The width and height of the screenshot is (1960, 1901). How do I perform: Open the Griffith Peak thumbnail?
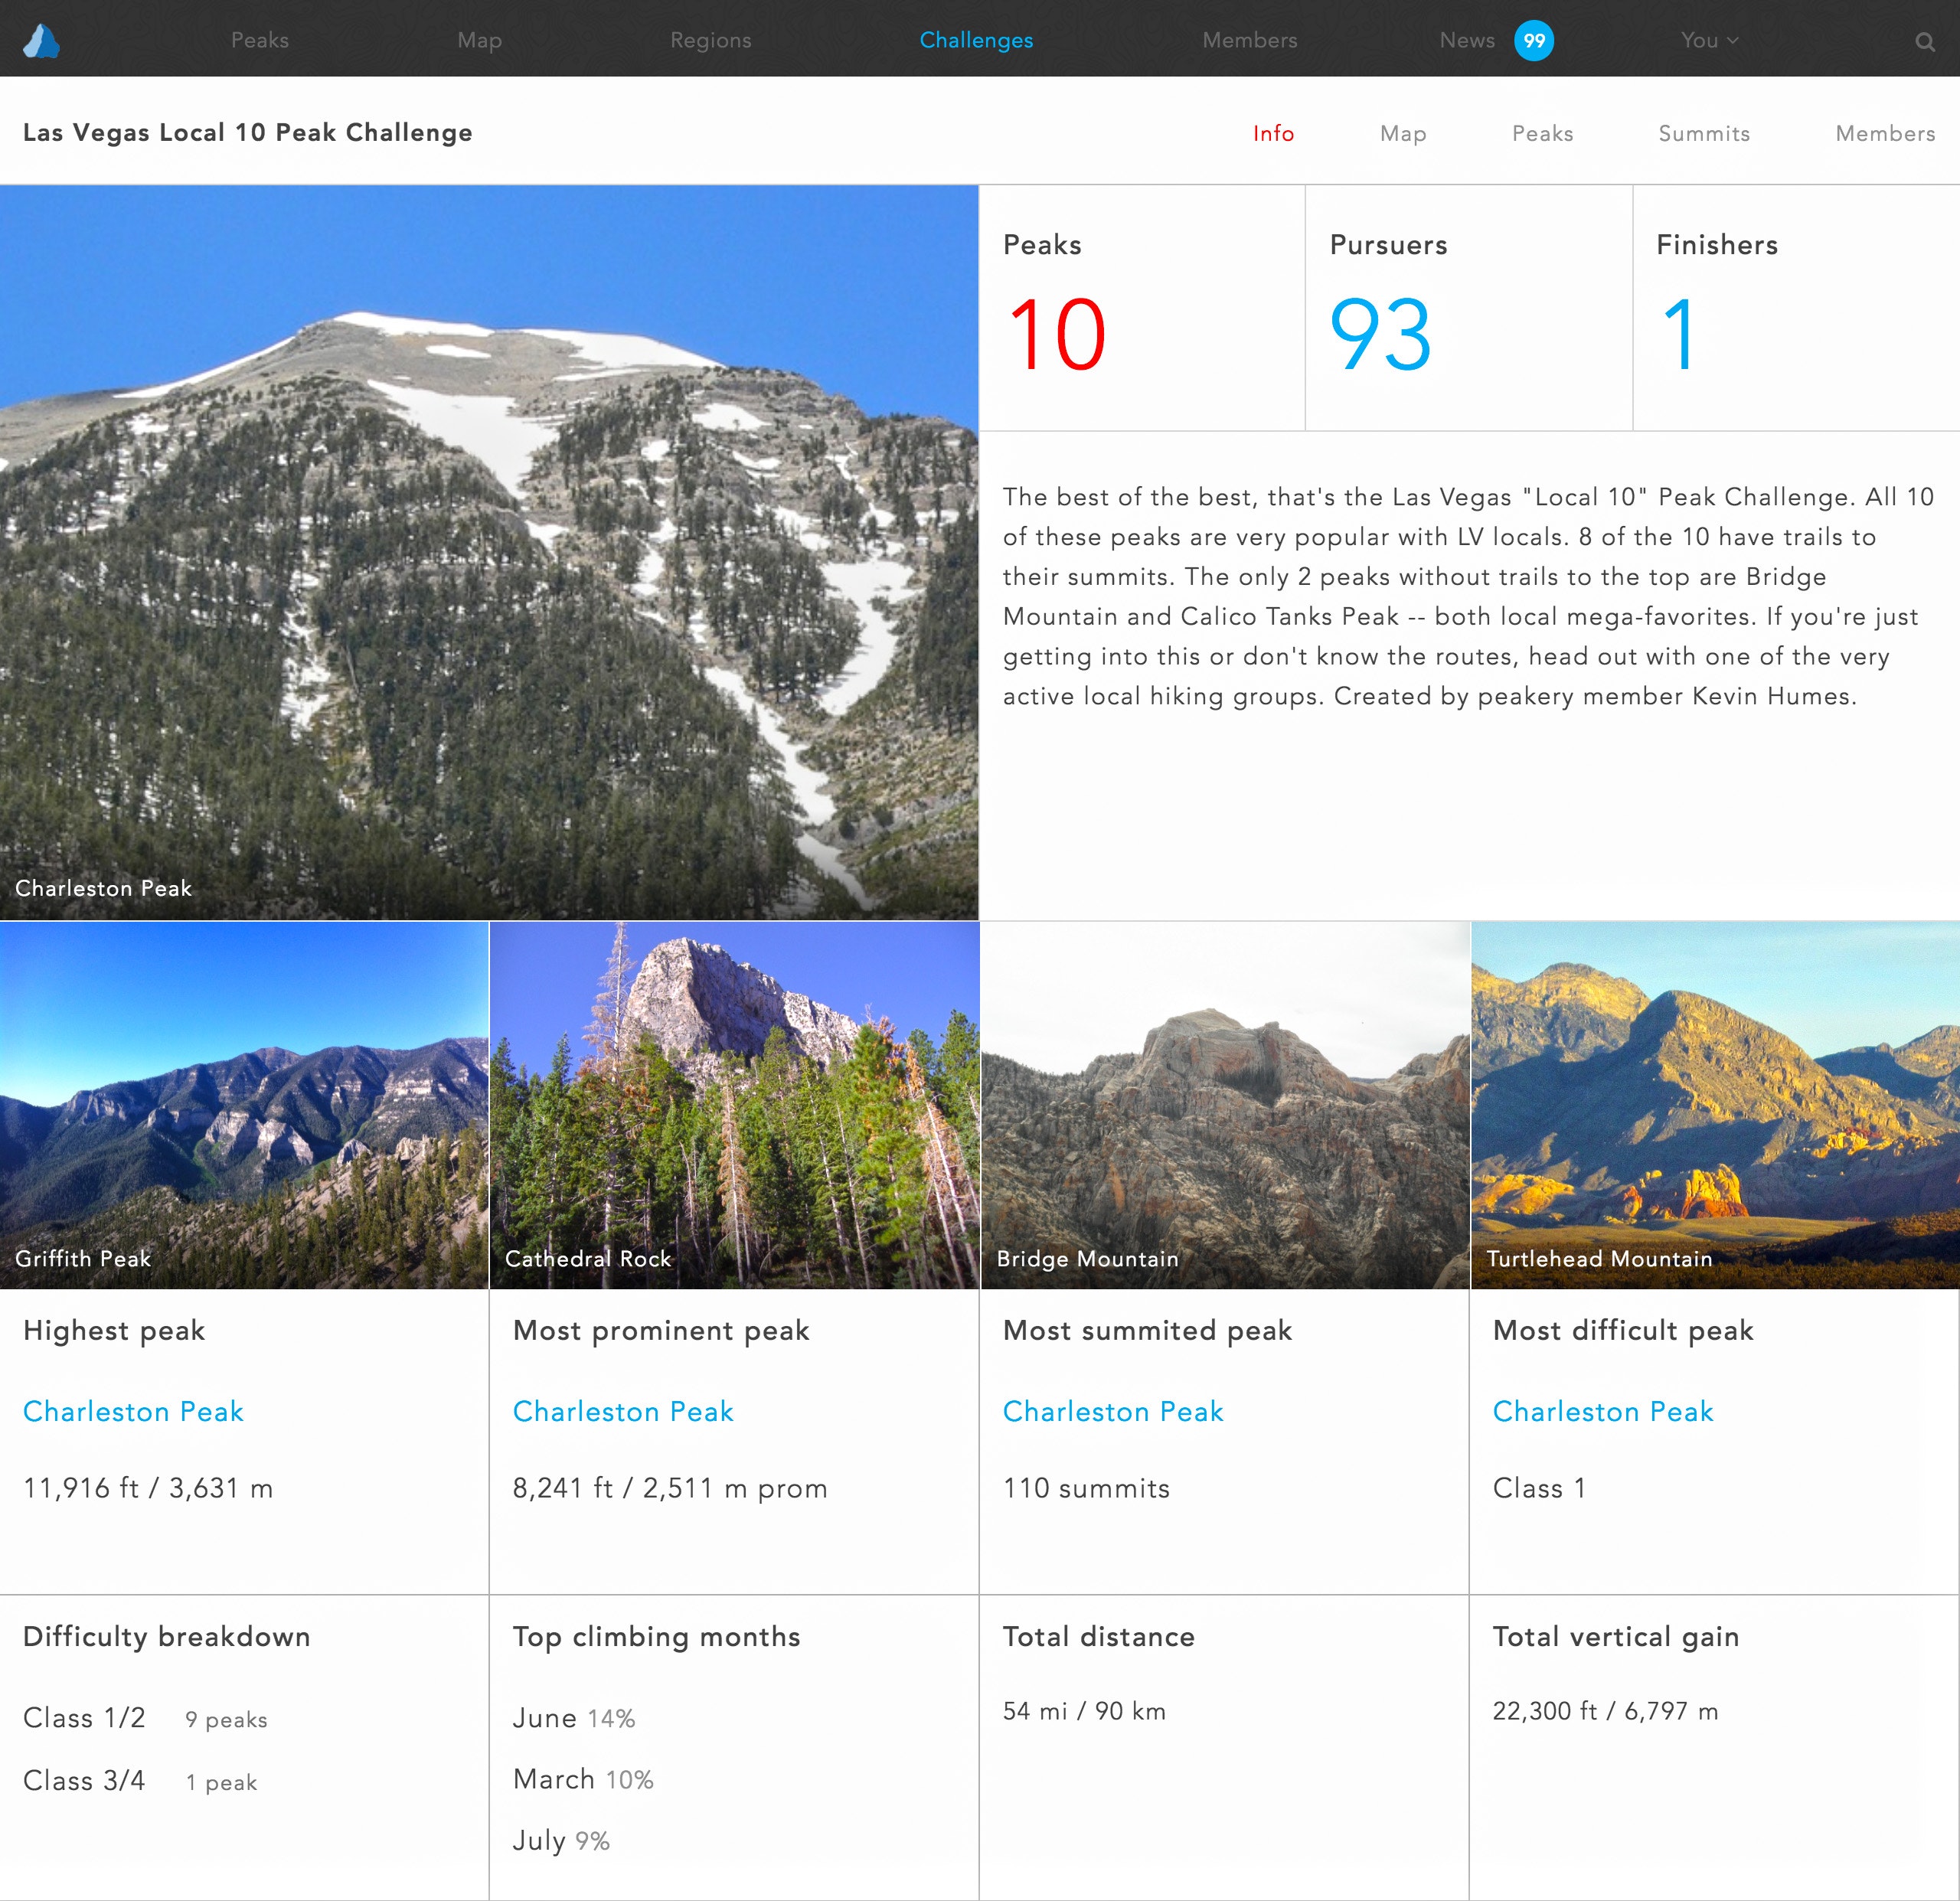[x=244, y=1103]
